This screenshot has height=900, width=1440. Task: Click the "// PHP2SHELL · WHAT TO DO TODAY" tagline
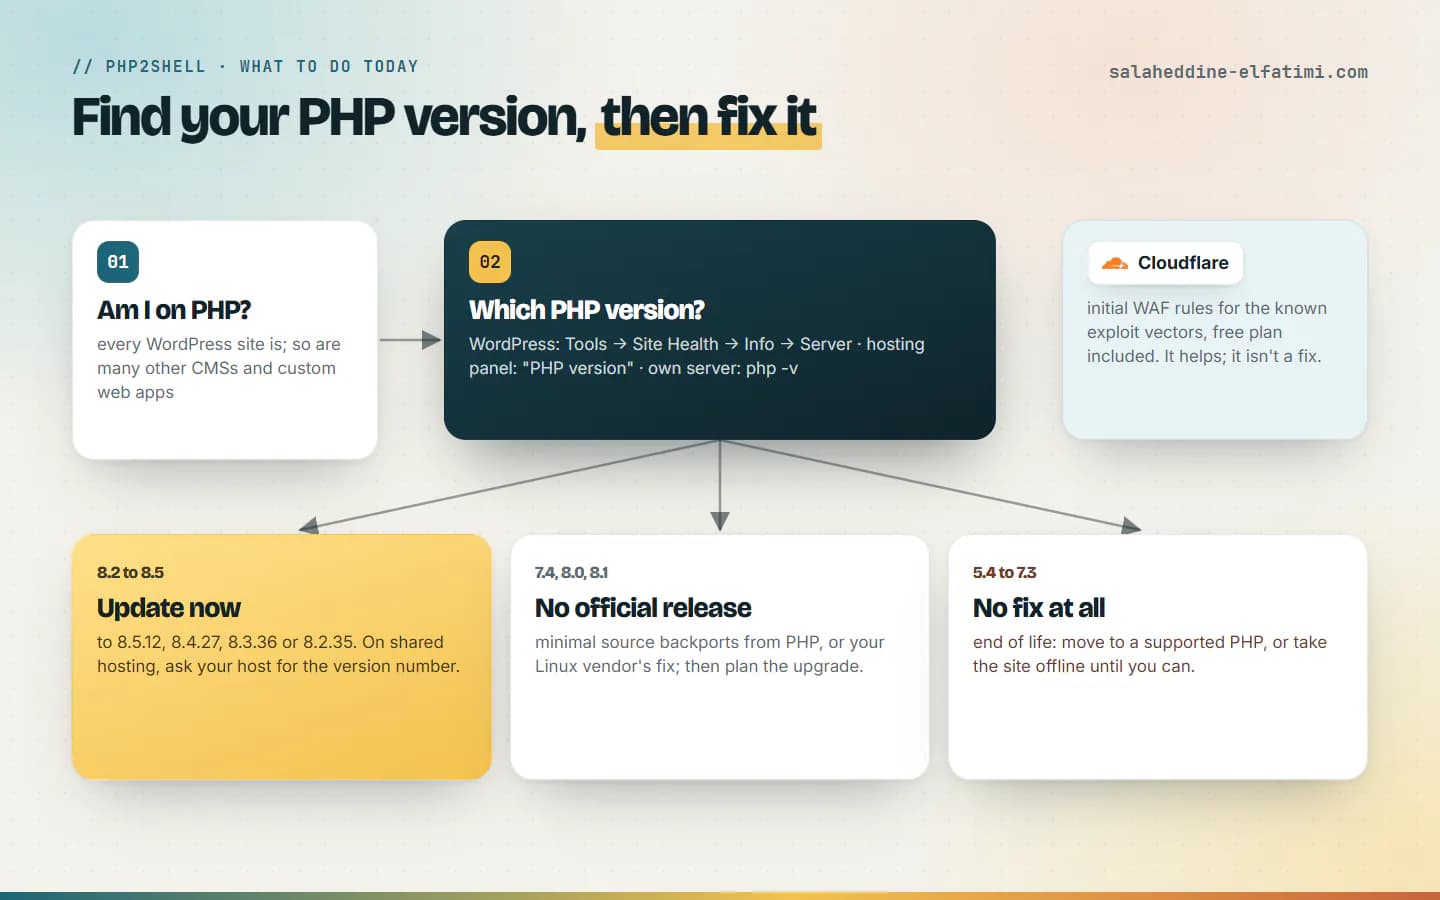[246, 67]
